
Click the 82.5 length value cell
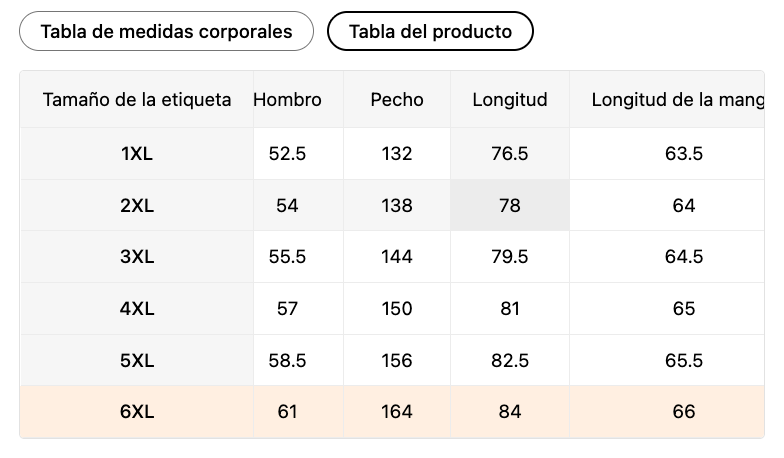[x=510, y=360]
